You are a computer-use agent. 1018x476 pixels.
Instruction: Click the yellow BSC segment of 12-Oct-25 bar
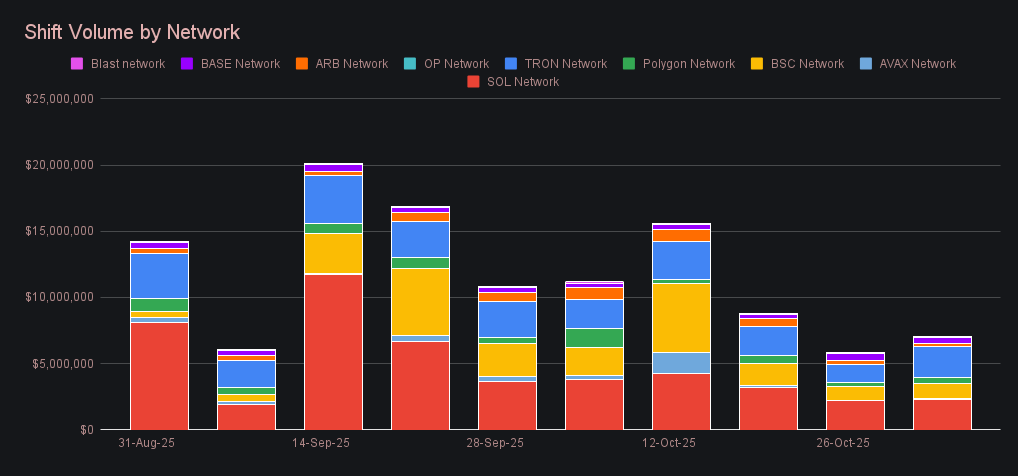pos(681,317)
